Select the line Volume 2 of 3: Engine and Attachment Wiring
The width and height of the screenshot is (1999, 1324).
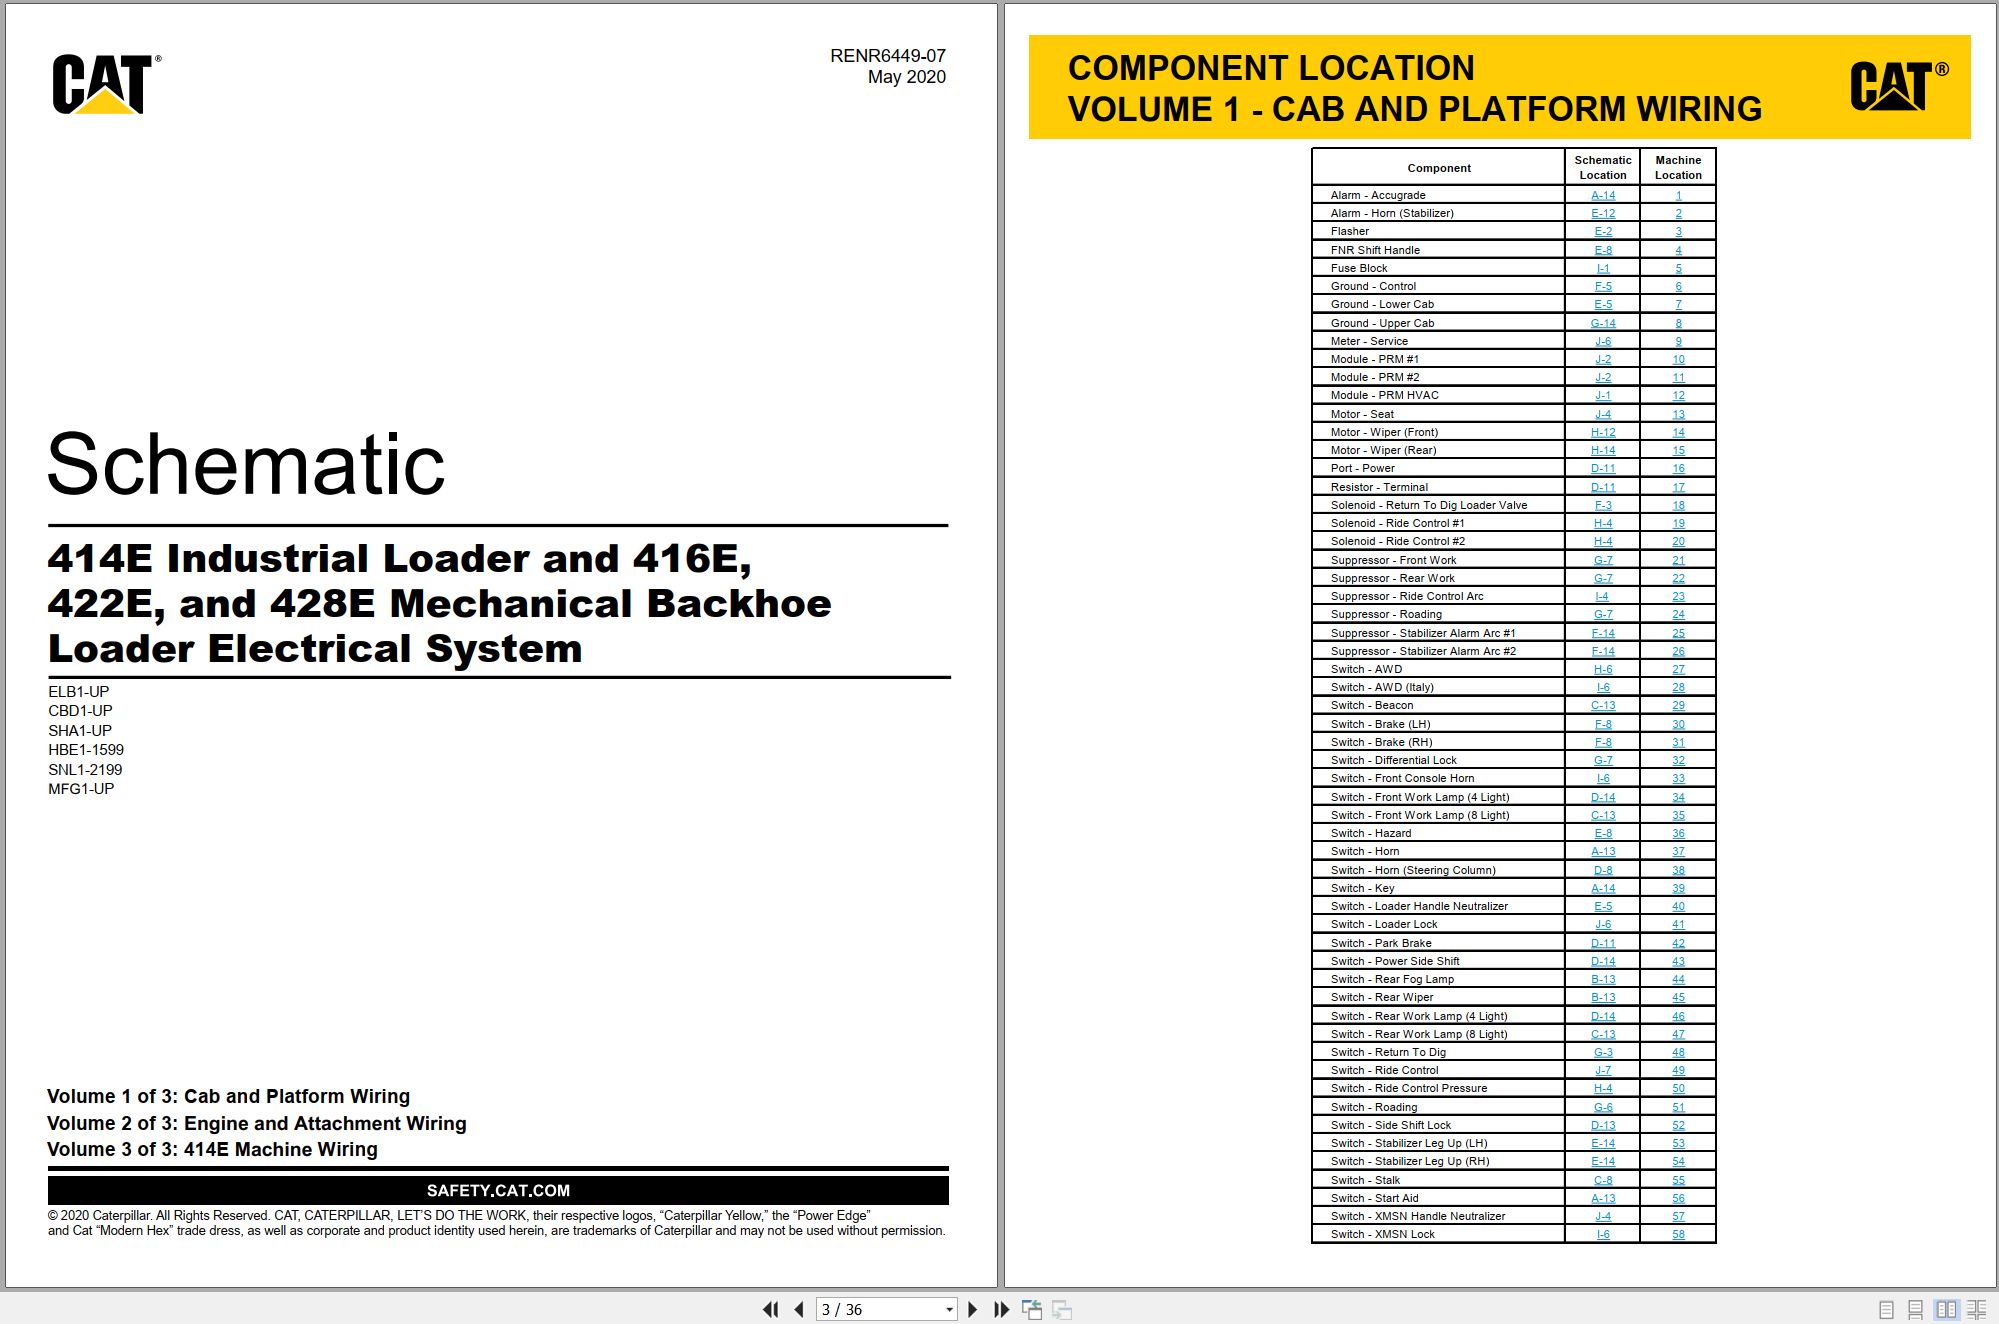(x=257, y=1123)
